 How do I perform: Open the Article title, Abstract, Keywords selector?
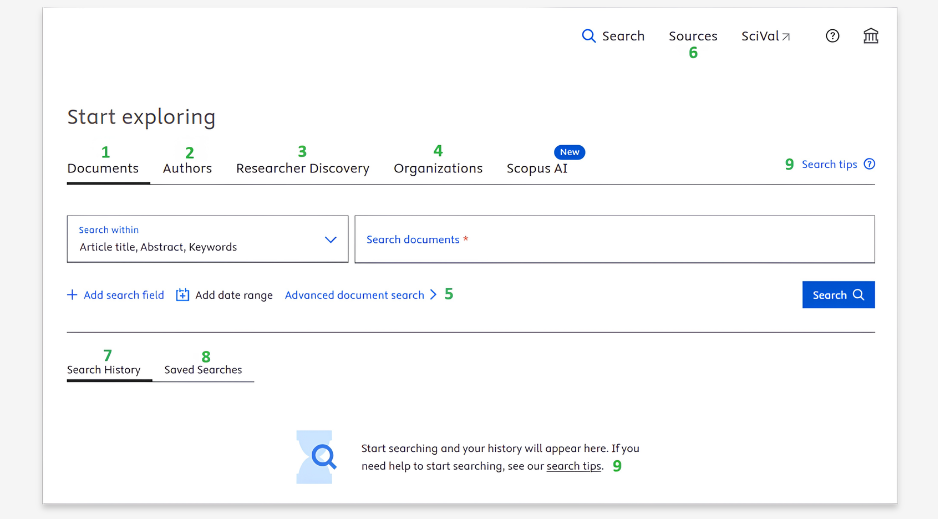tap(208, 239)
